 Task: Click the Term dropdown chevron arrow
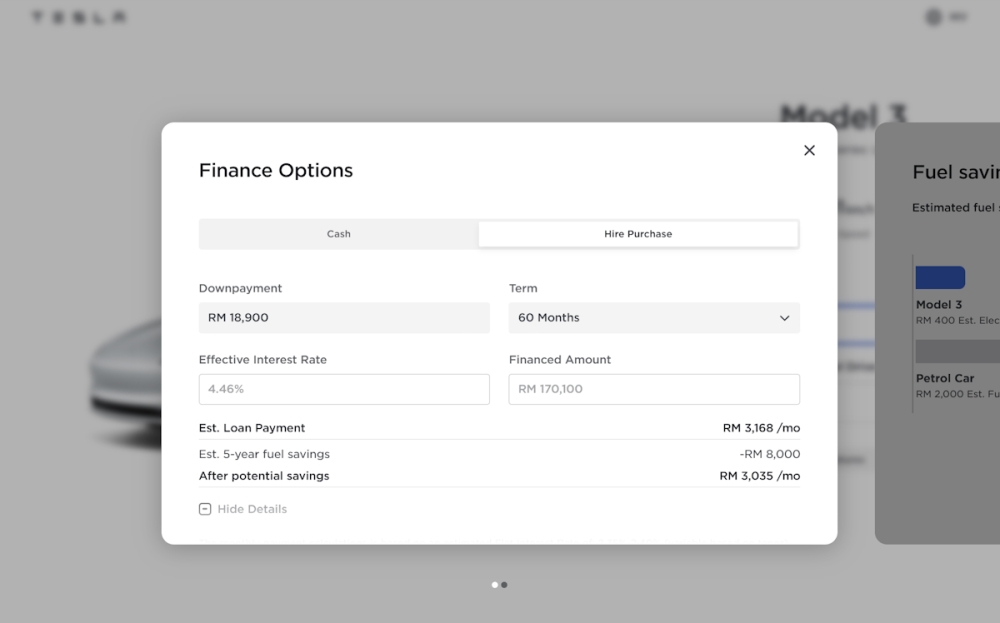tap(784, 318)
